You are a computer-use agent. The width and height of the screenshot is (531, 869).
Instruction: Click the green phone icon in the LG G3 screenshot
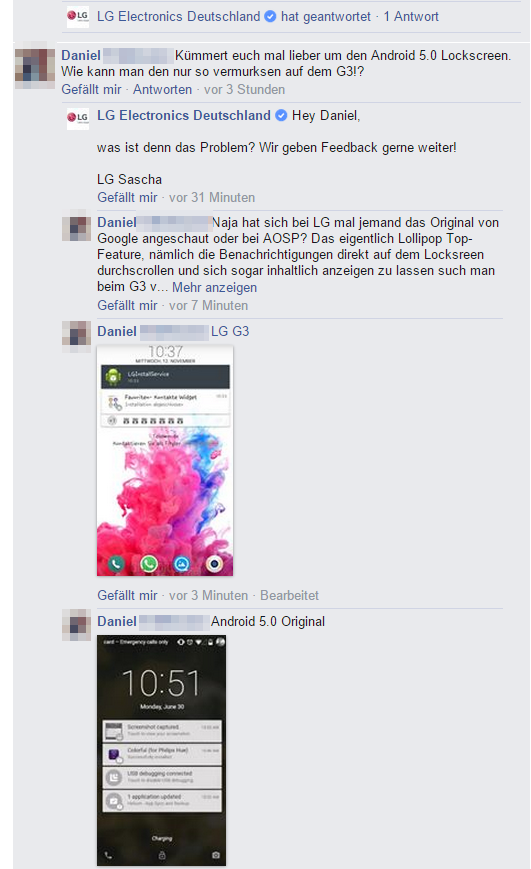coord(116,564)
